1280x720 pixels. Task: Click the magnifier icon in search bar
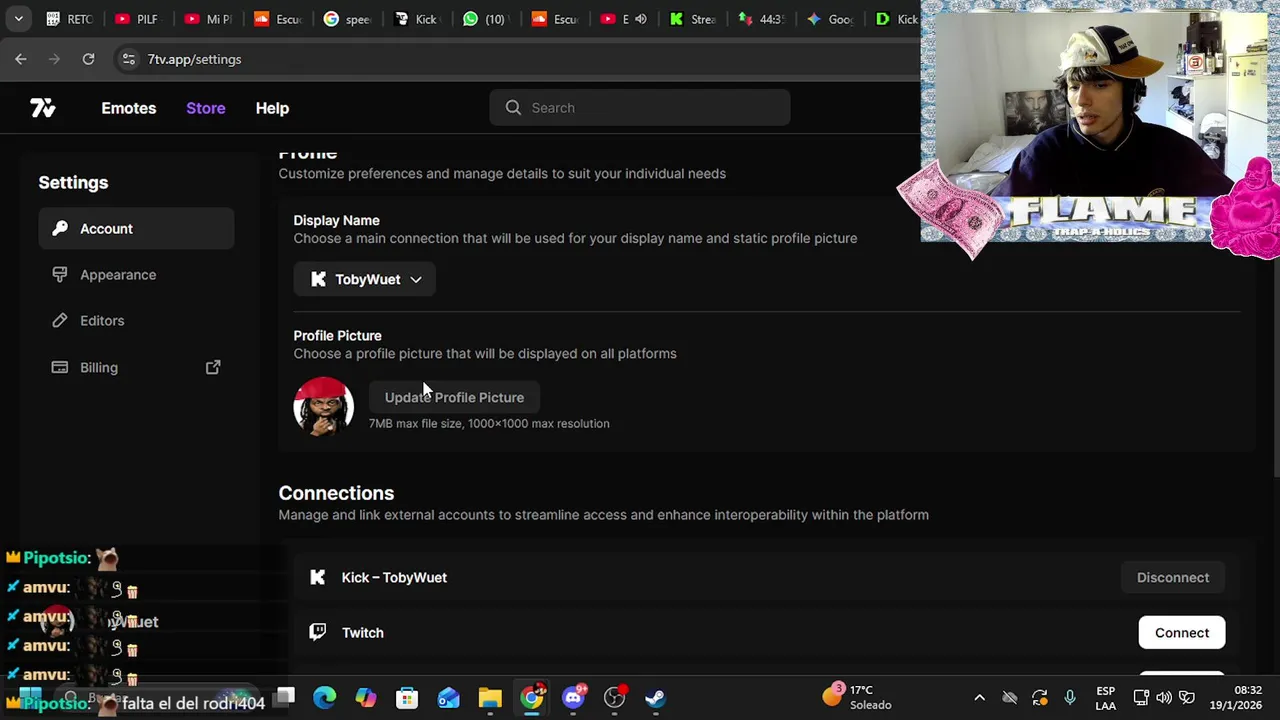(x=513, y=108)
